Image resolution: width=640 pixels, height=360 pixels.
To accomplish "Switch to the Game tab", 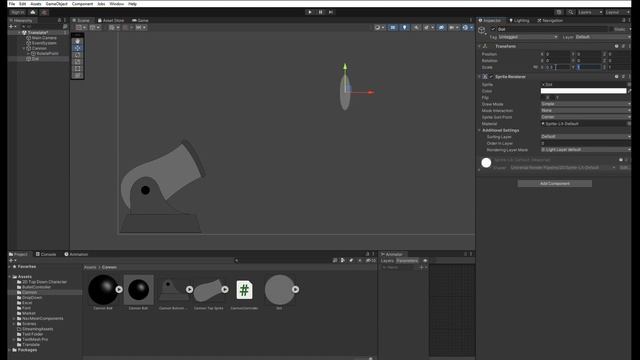I will coord(140,20).
